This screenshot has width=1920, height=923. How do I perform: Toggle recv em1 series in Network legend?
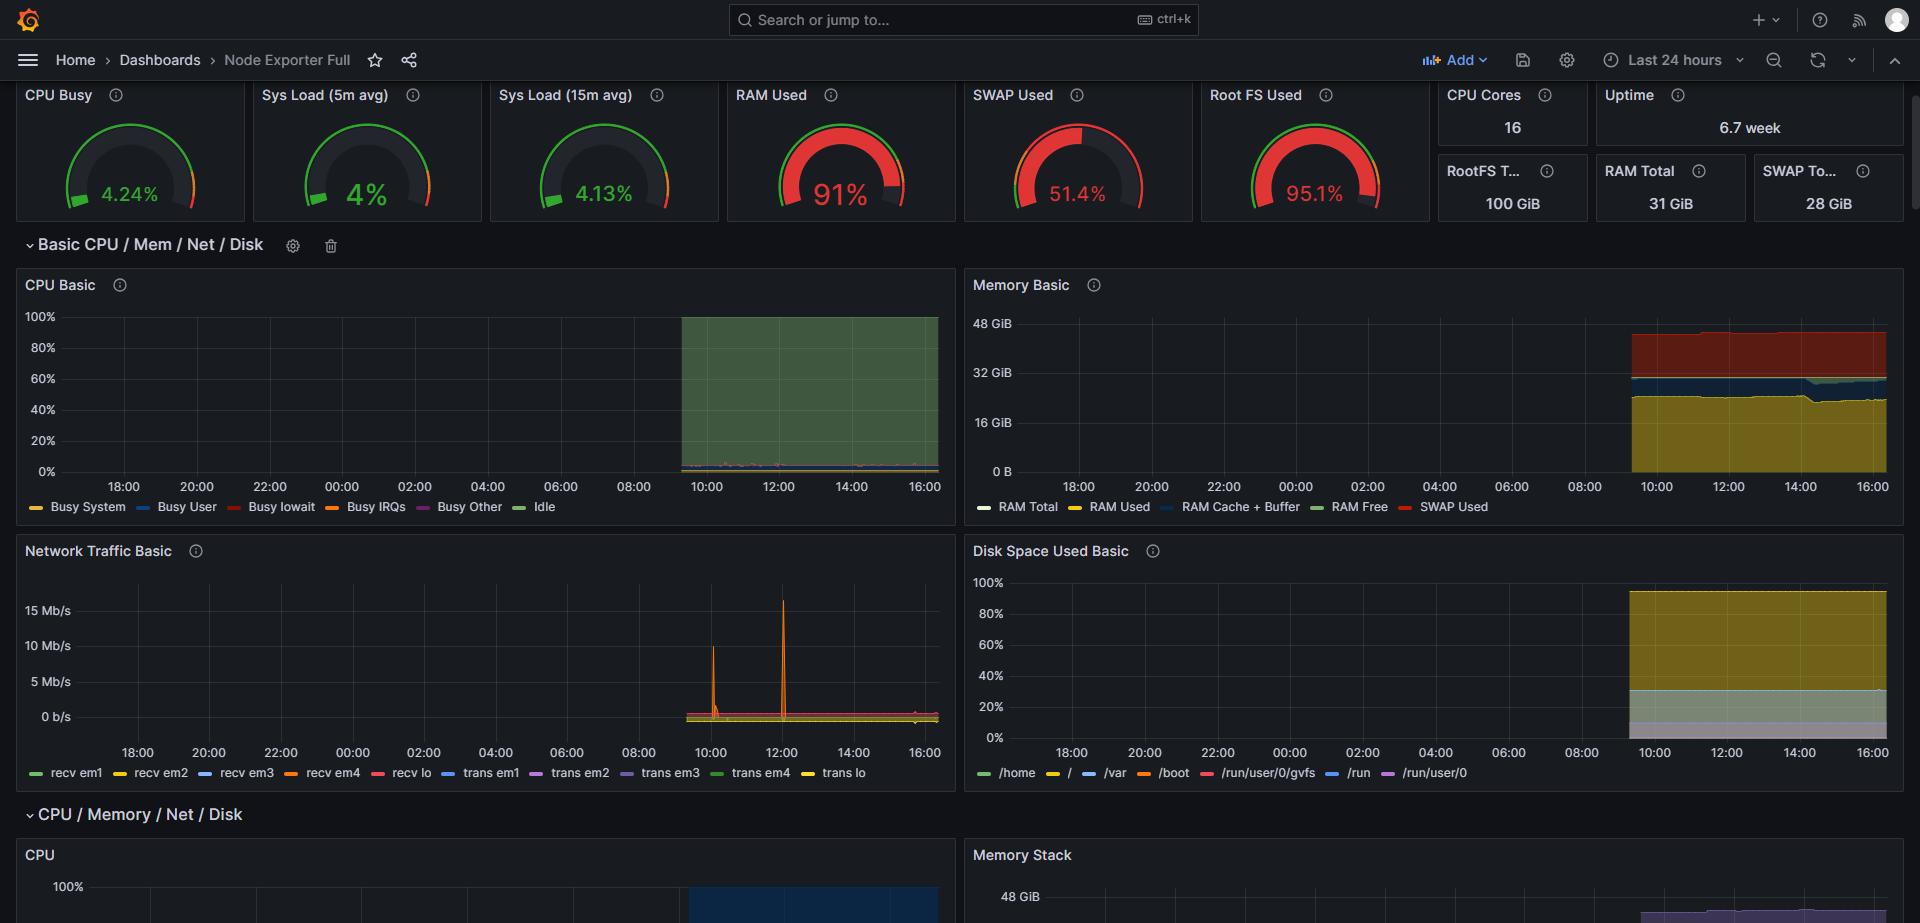(x=76, y=773)
